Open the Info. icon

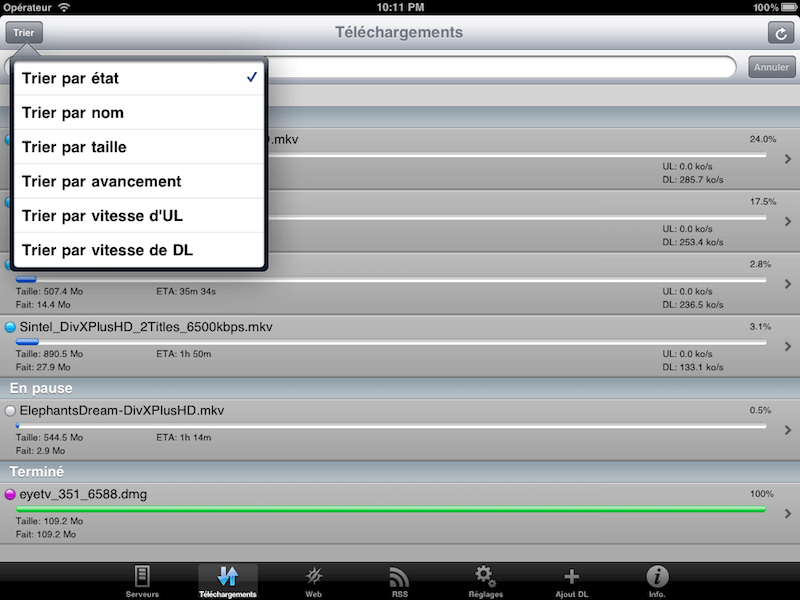click(657, 577)
